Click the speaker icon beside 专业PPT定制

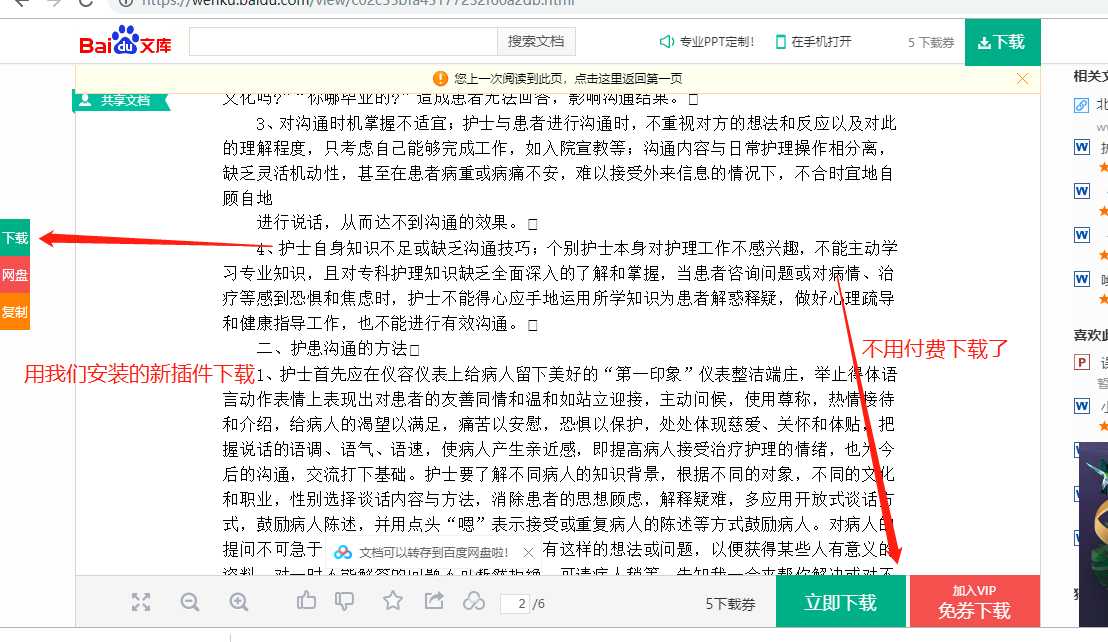[x=664, y=42]
